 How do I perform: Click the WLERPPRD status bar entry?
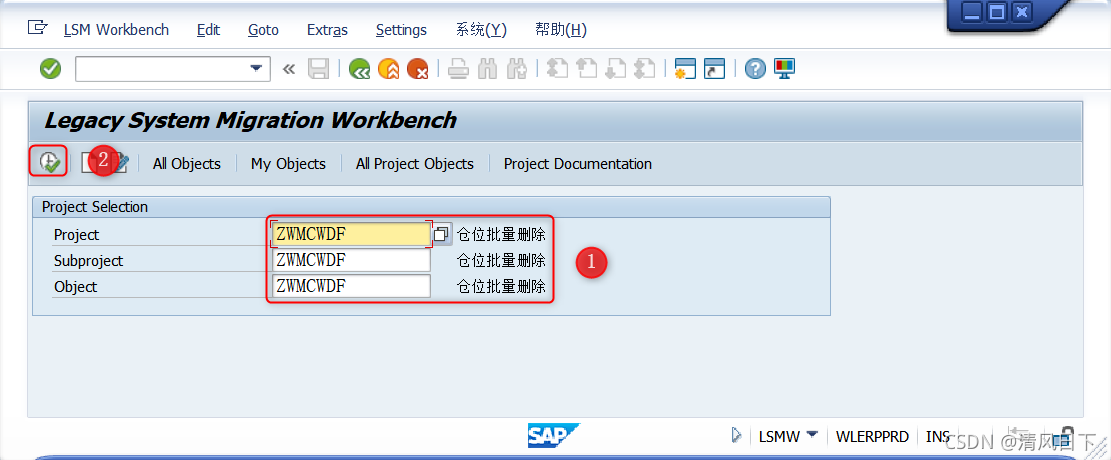[872, 437]
